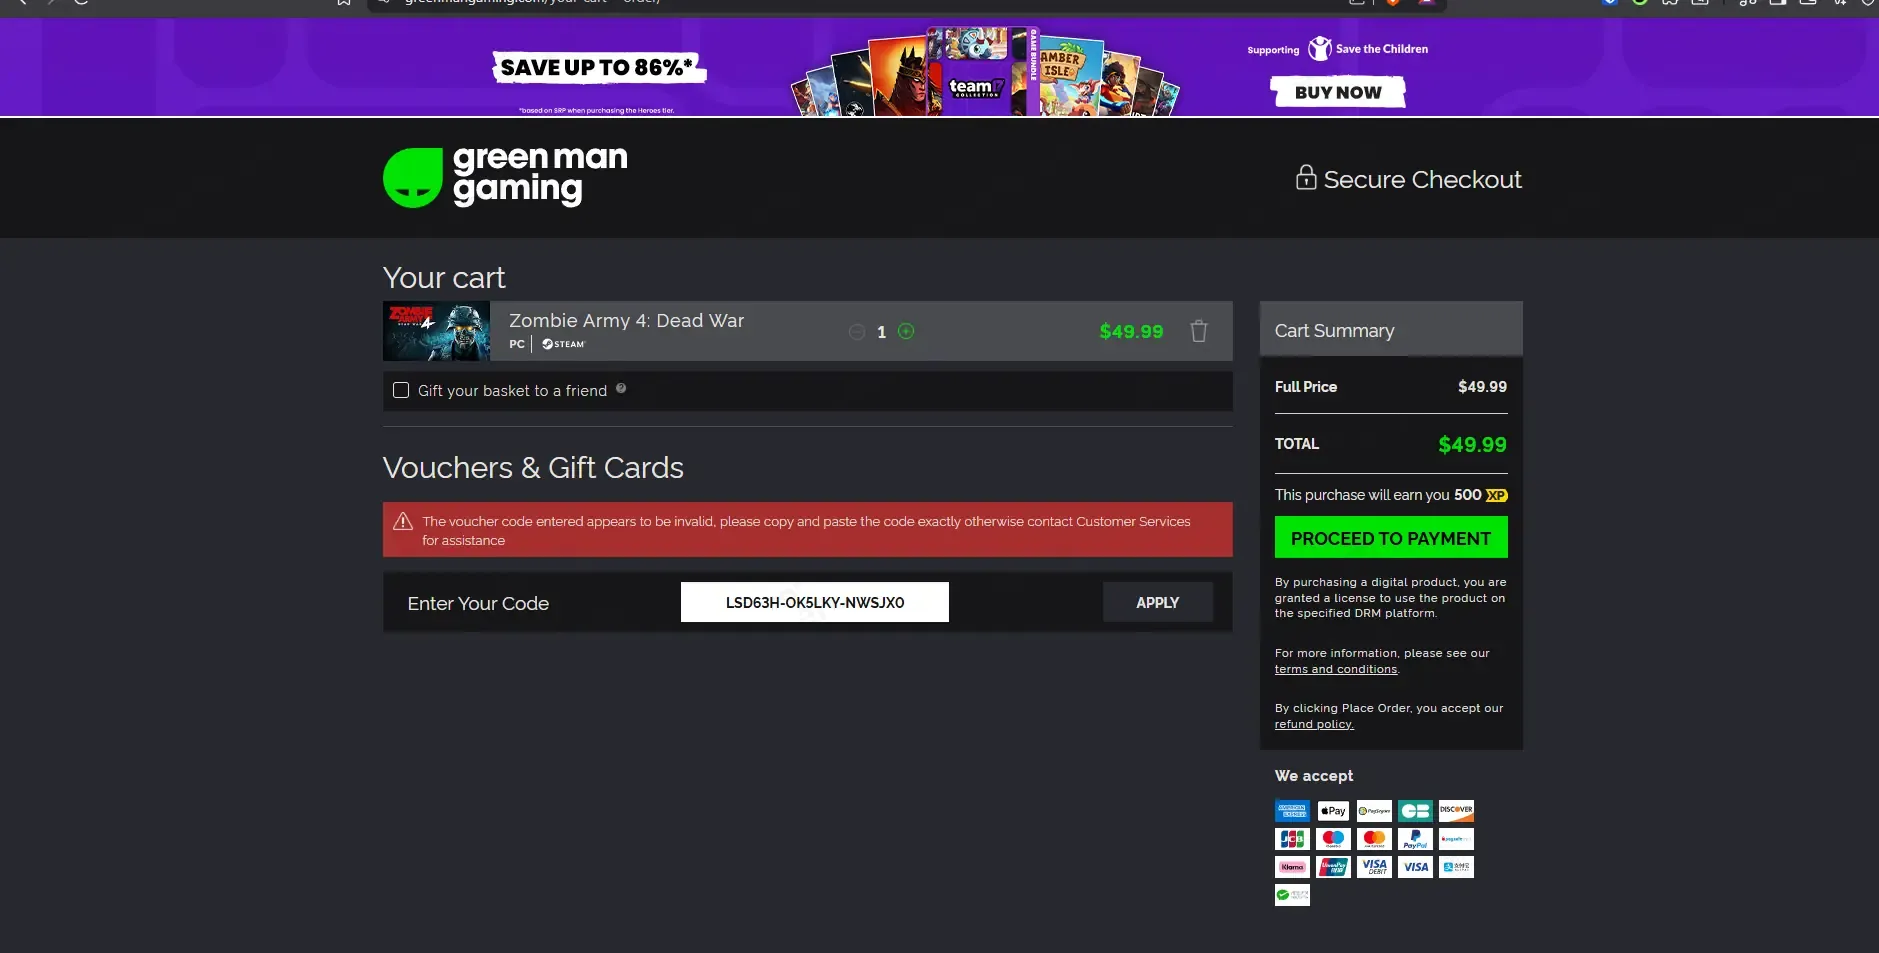Click the XP badge icon next to 500

[1497, 495]
